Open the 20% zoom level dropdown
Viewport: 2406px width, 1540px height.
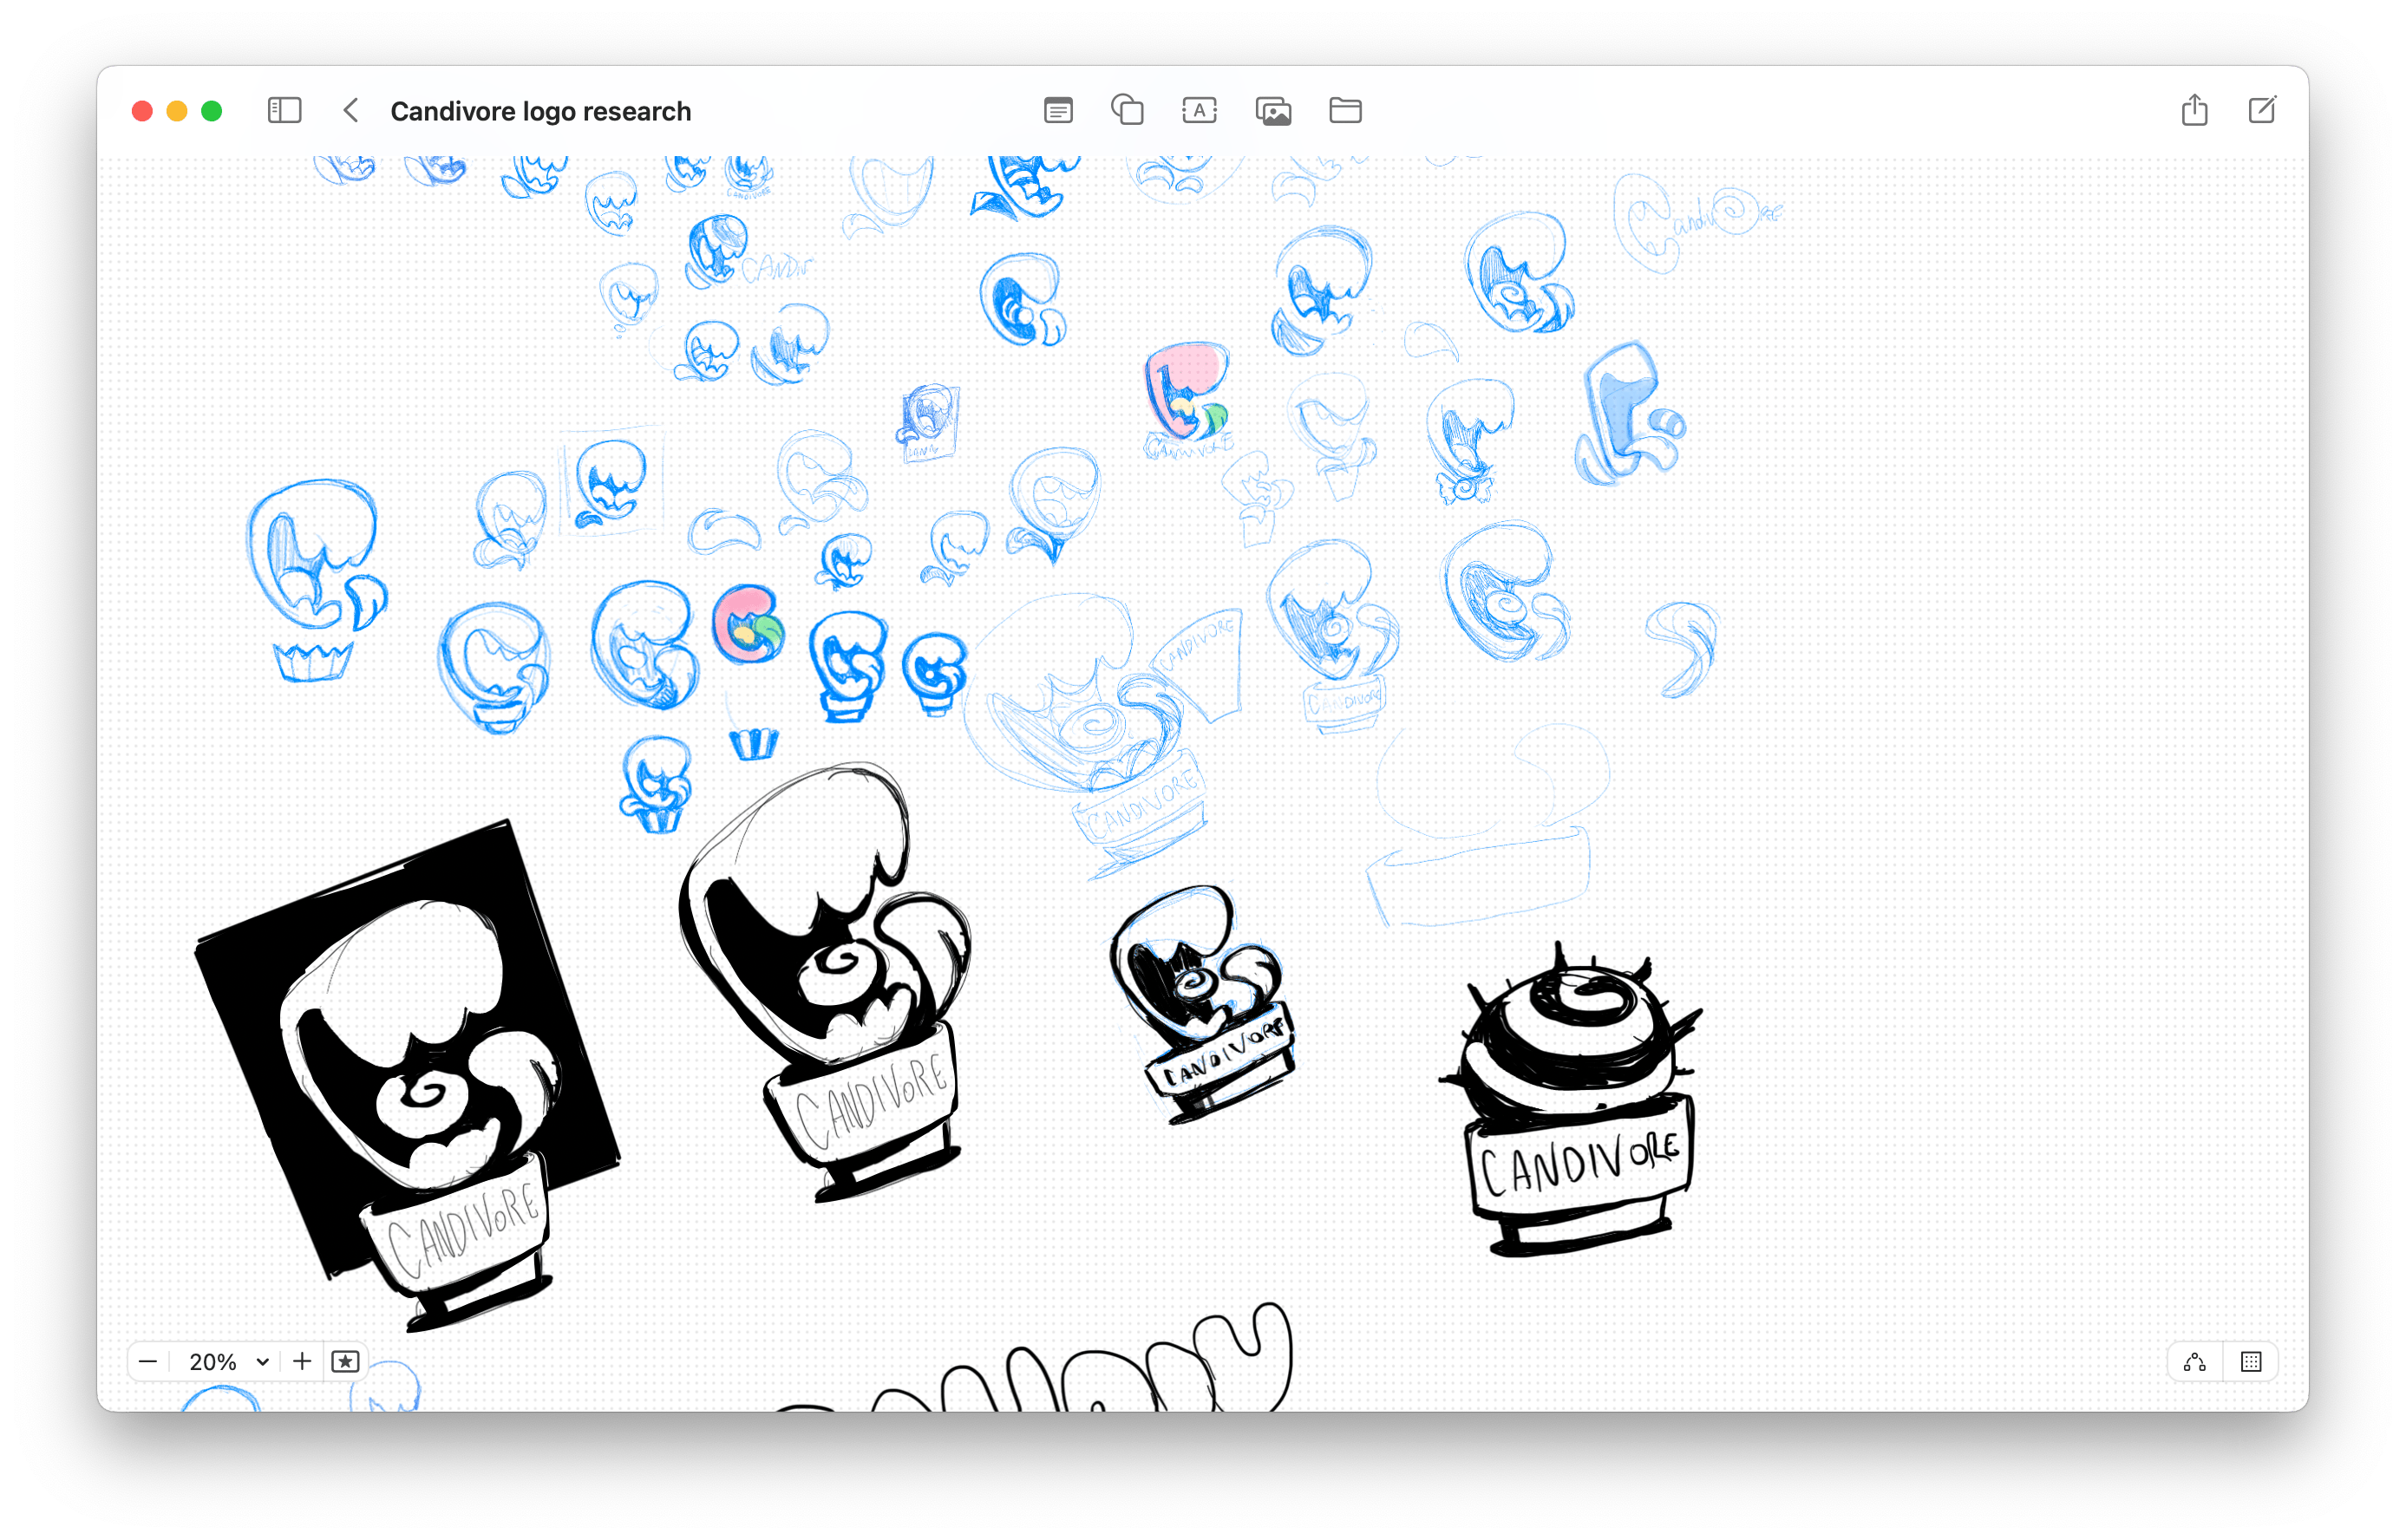[228, 1361]
